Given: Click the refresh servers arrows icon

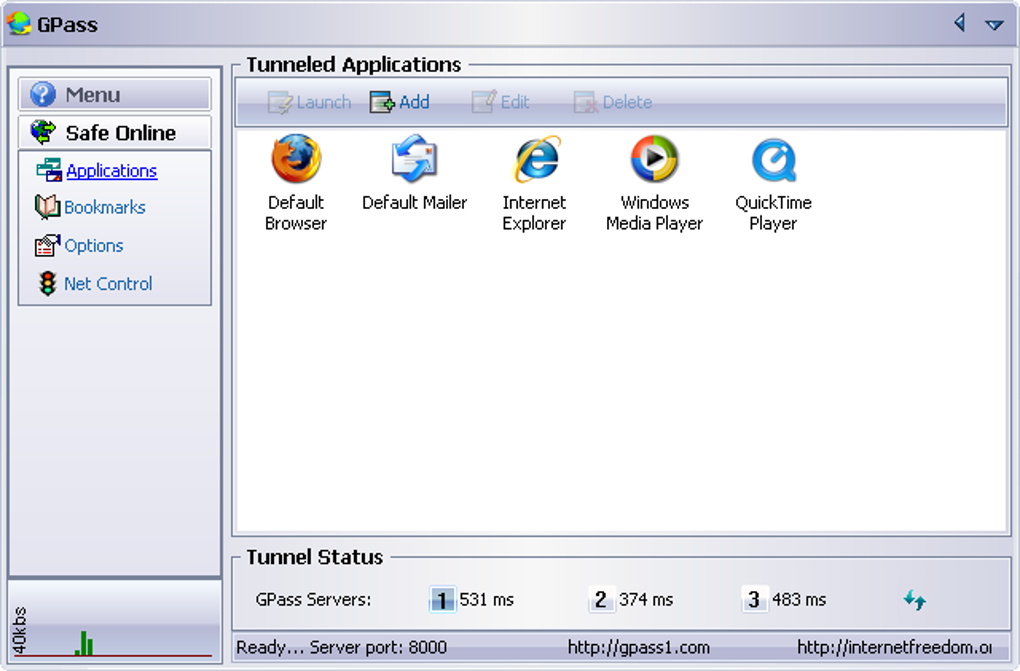Looking at the screenshot, I should pyautogui.click(x=915, y=599).
